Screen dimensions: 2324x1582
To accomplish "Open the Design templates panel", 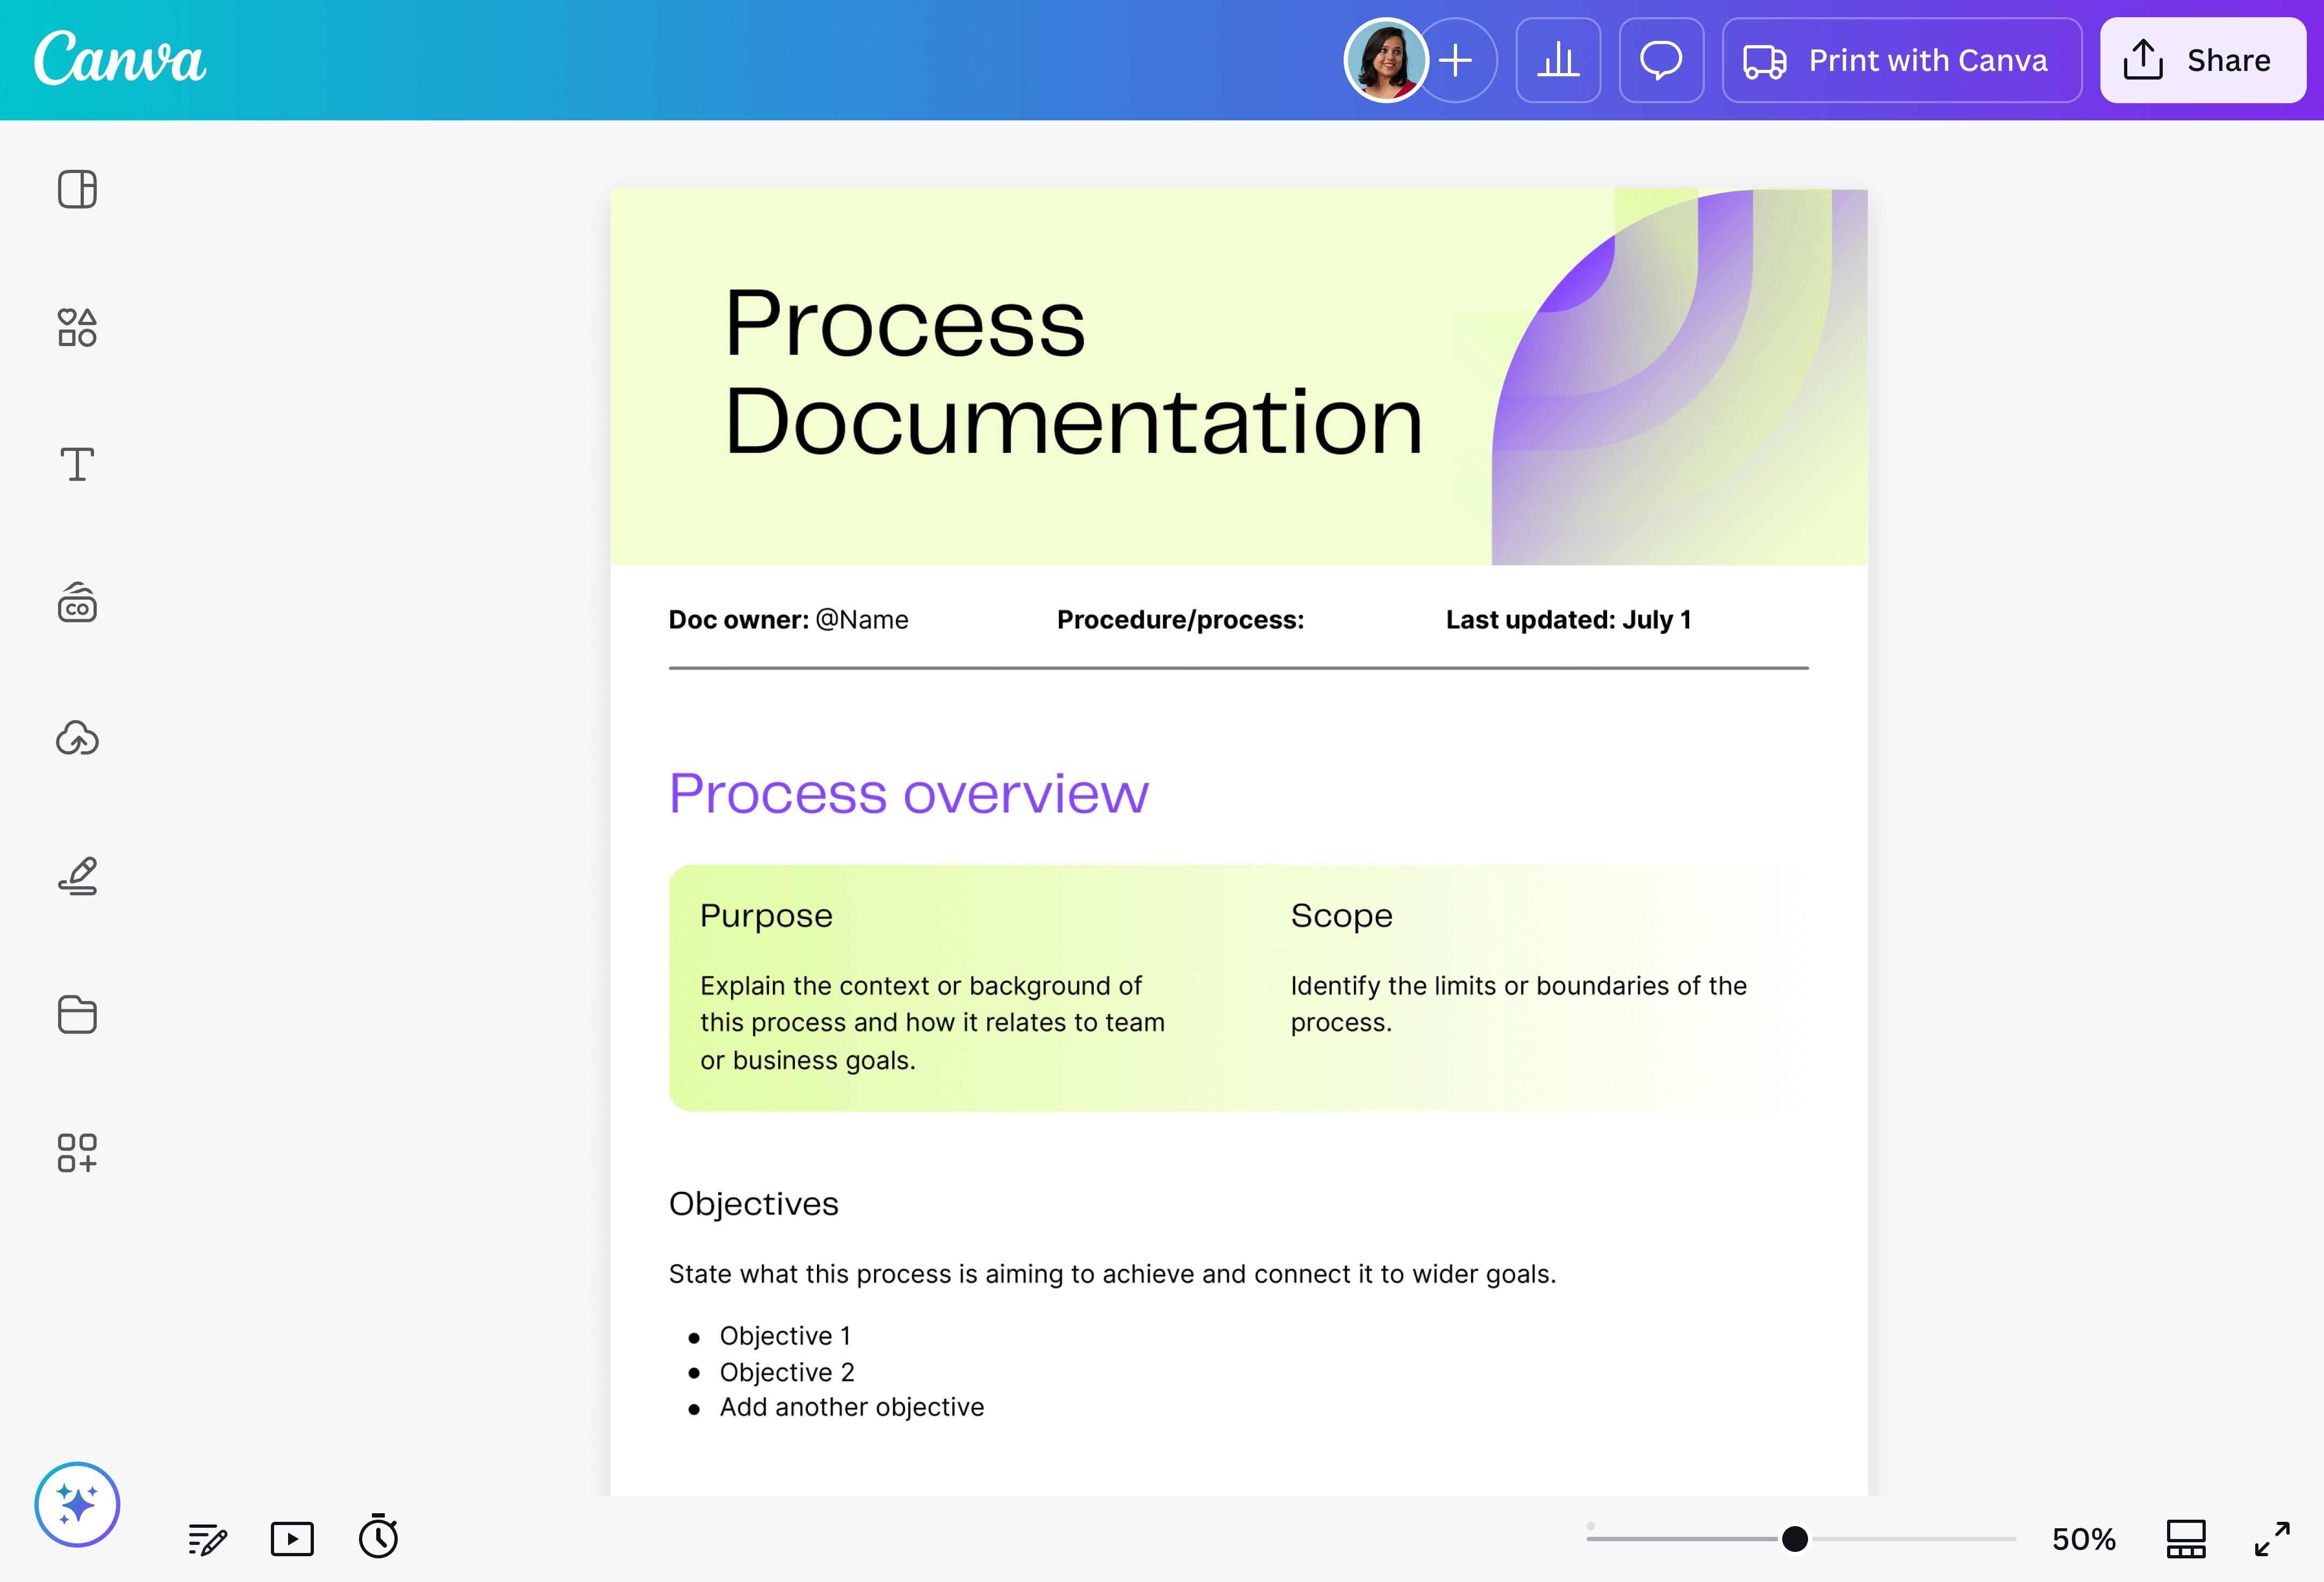I will coord(77,189).
